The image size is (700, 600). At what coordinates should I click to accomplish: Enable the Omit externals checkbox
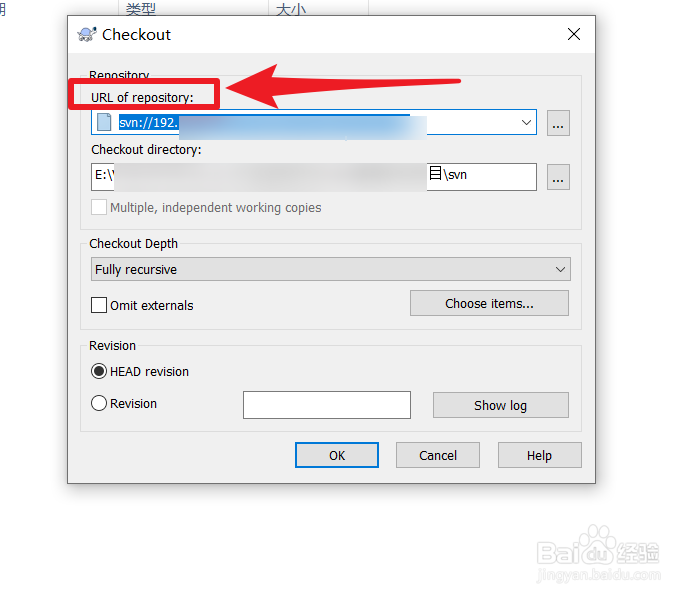coord(99,305)
